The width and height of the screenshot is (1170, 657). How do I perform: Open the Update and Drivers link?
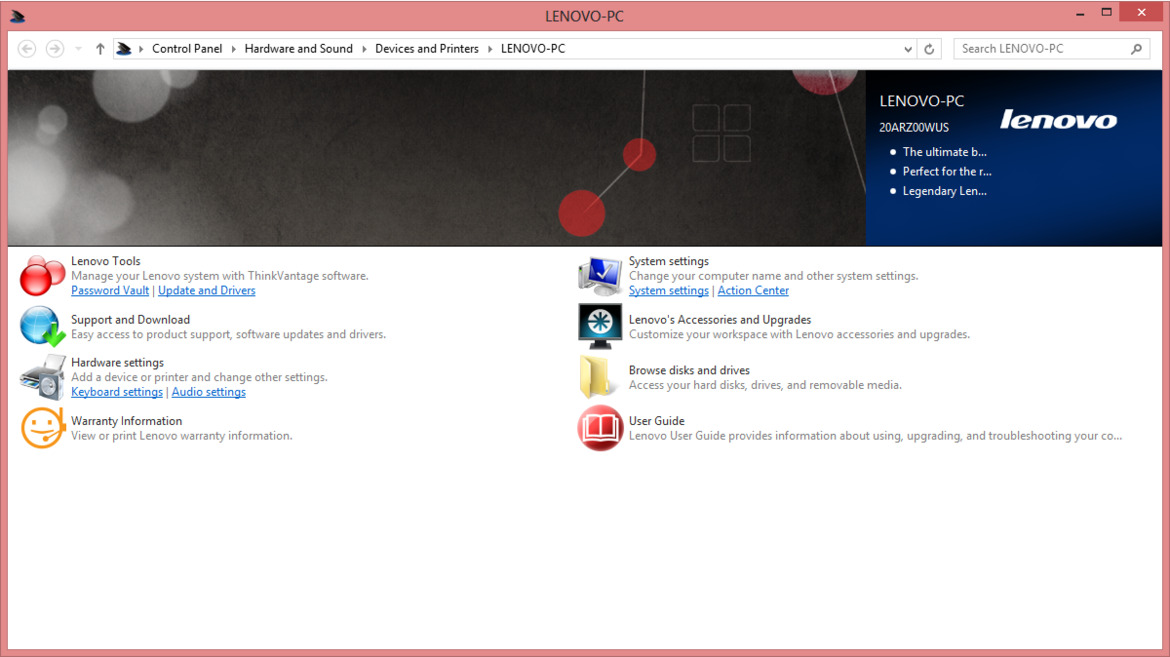pyautogui.click(x=207, y=290)
